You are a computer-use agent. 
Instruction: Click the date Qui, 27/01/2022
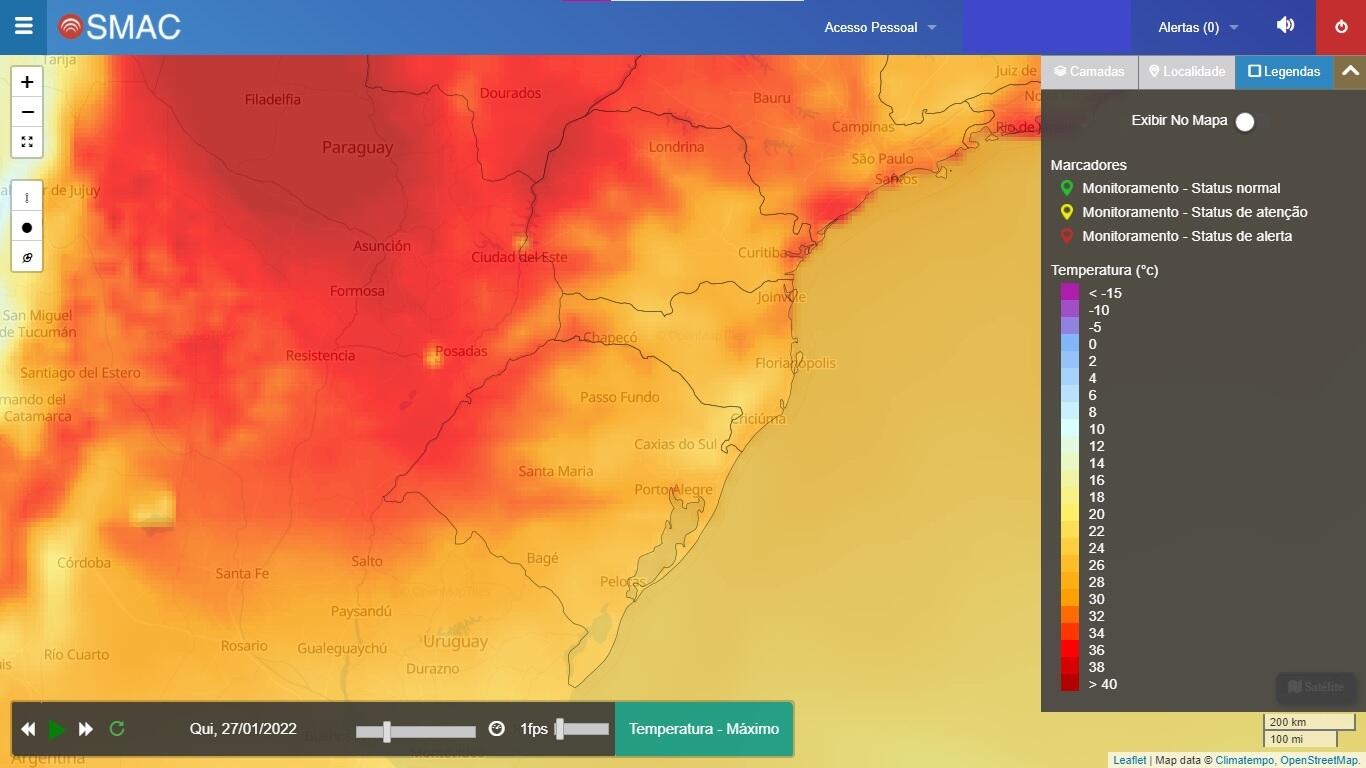[x=243, y=729]
